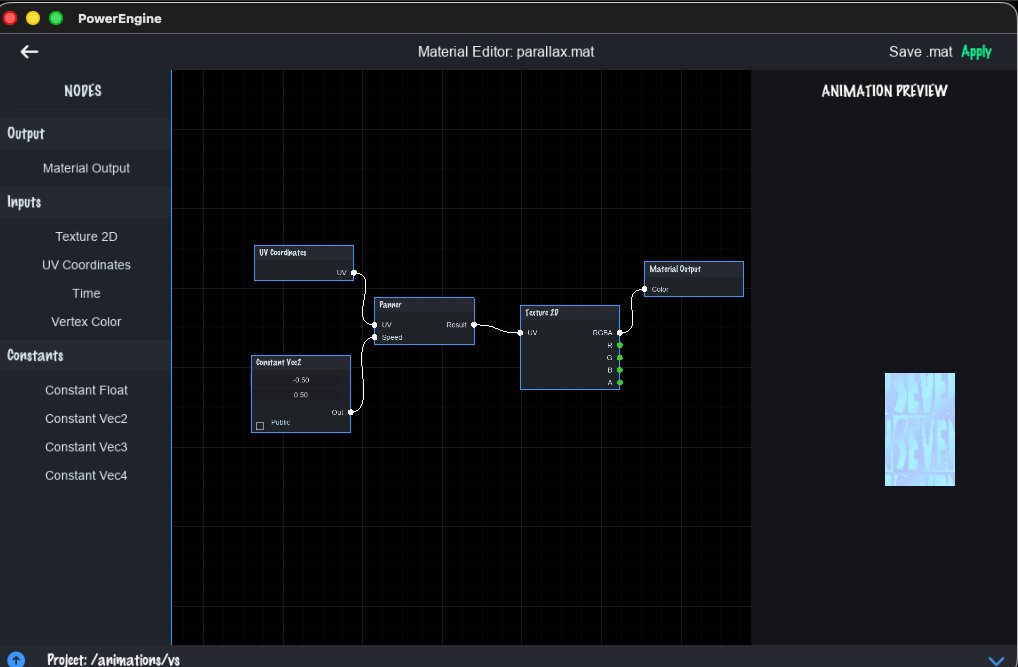This screenshot has width=1018, height=667.
Task: Click the UV output port of UV Coordinates node
Action: [354, 273]
